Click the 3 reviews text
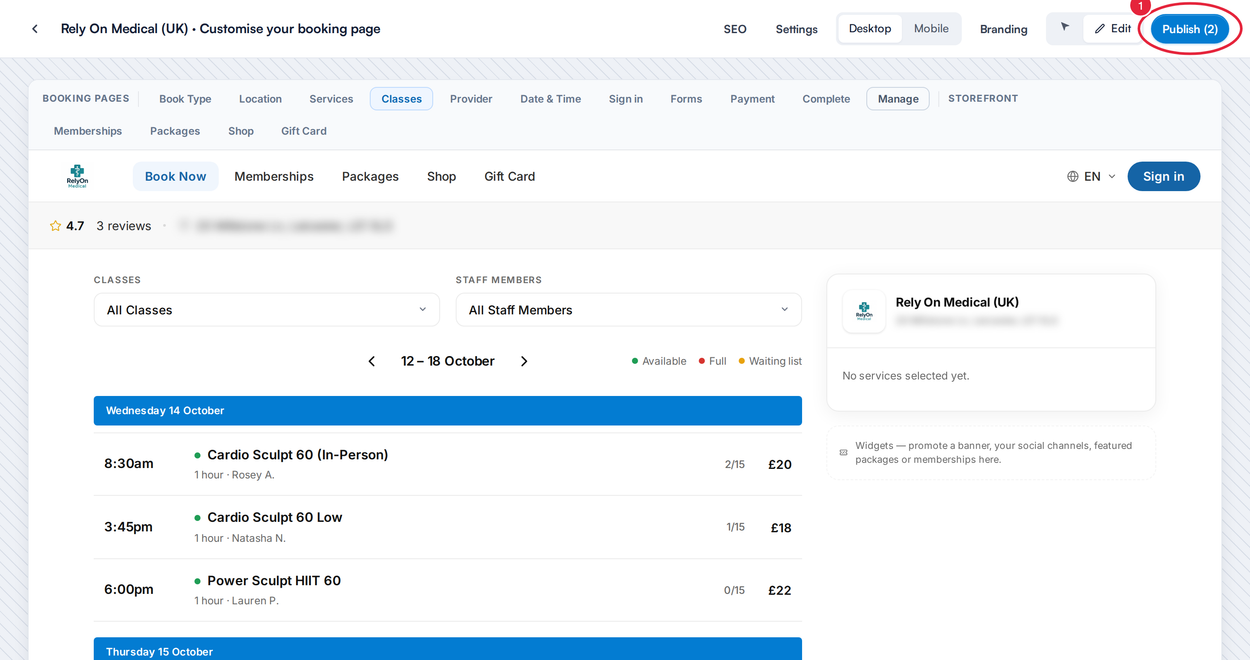Screen dimensions: 1250x660 pos(124,226)
